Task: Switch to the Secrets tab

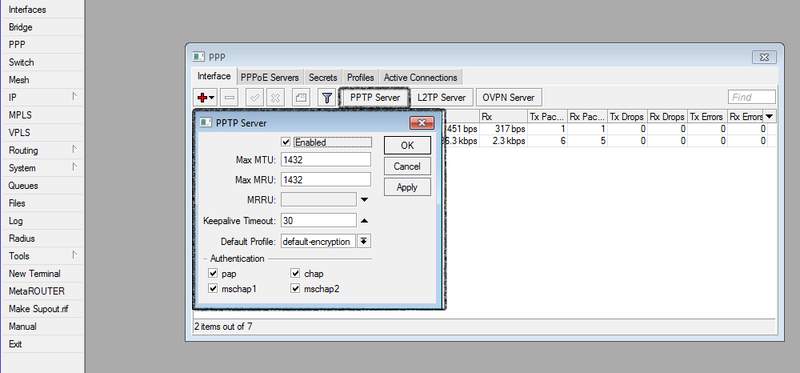Action: click(x=323, y=78)
